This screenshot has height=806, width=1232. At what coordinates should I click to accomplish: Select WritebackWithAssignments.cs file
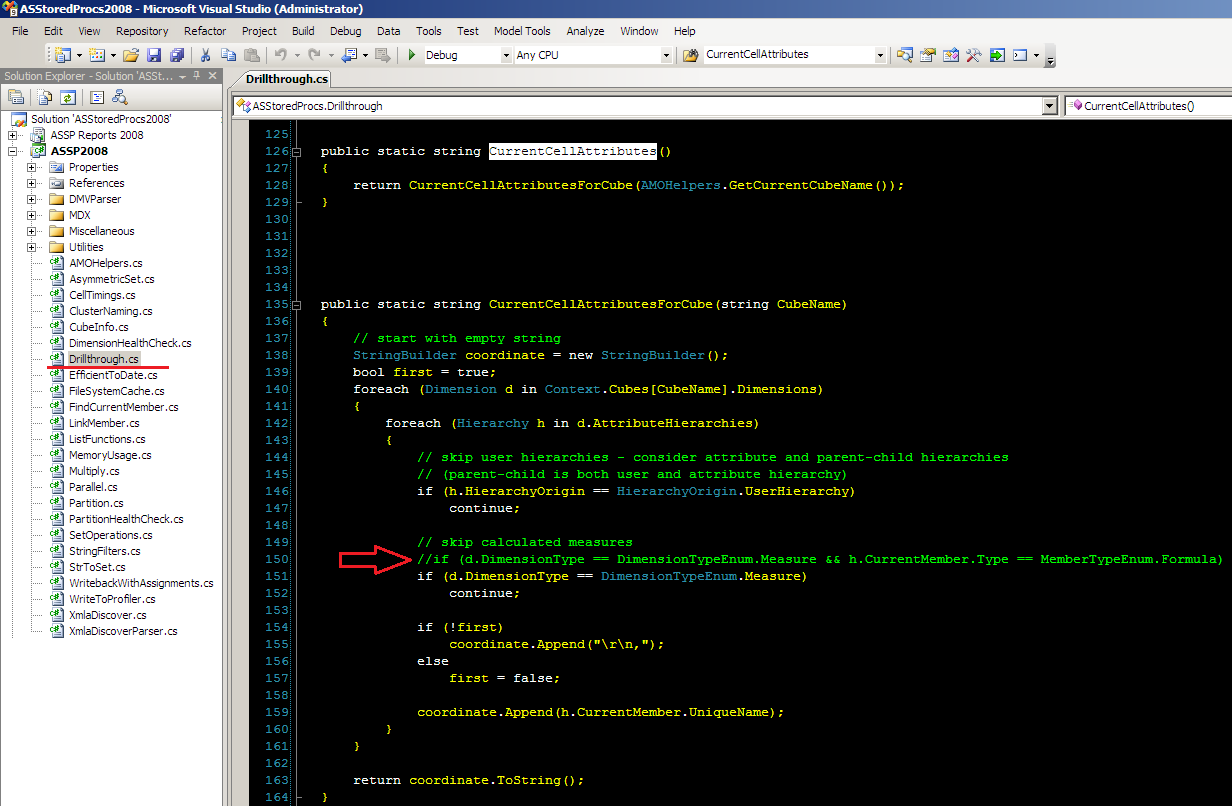(x=141, y=583)
